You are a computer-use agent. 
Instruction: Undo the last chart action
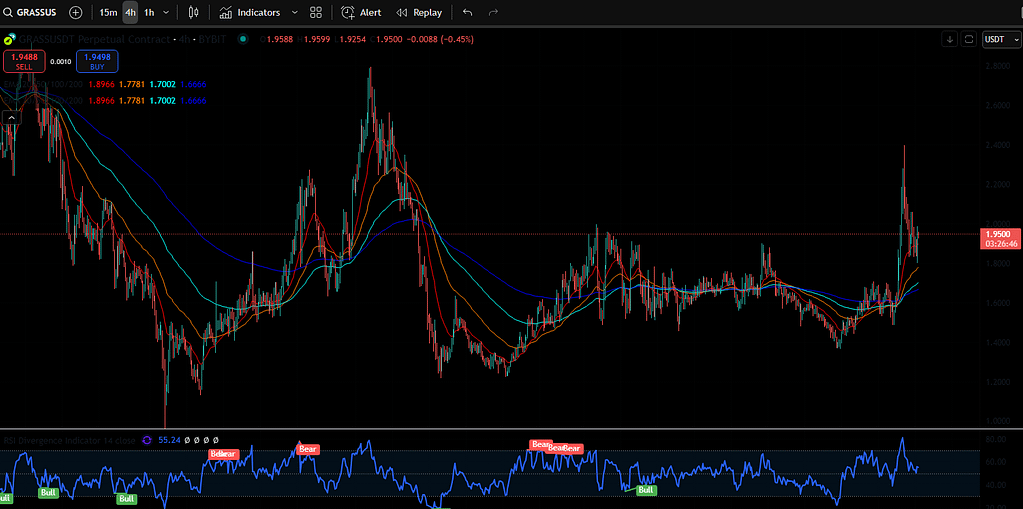pyautogui.click(x=467, y=12)
